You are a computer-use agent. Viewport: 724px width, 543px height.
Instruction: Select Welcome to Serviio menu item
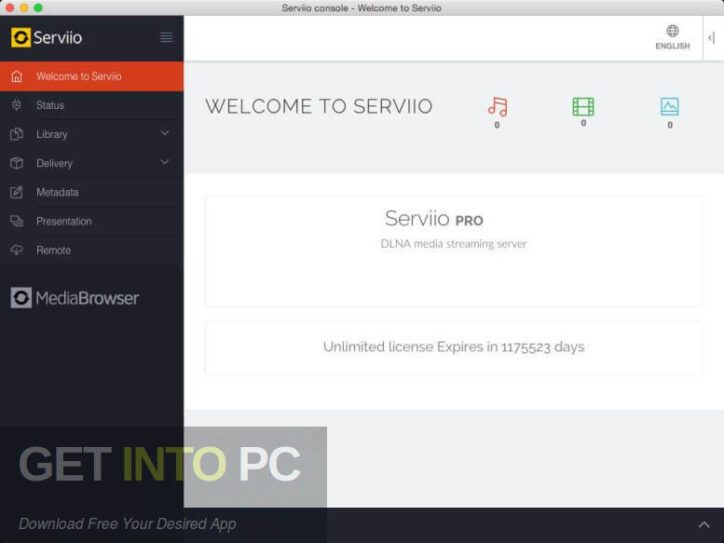click(x=92, y=76)
